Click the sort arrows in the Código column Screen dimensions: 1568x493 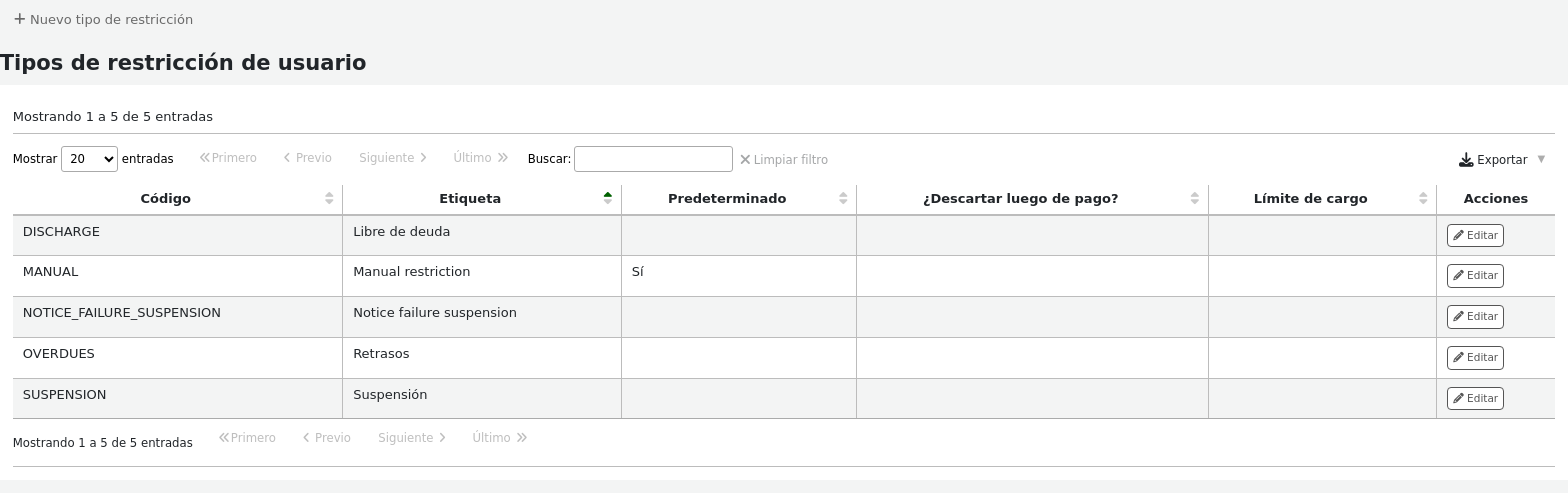click(x=329, y=198)
